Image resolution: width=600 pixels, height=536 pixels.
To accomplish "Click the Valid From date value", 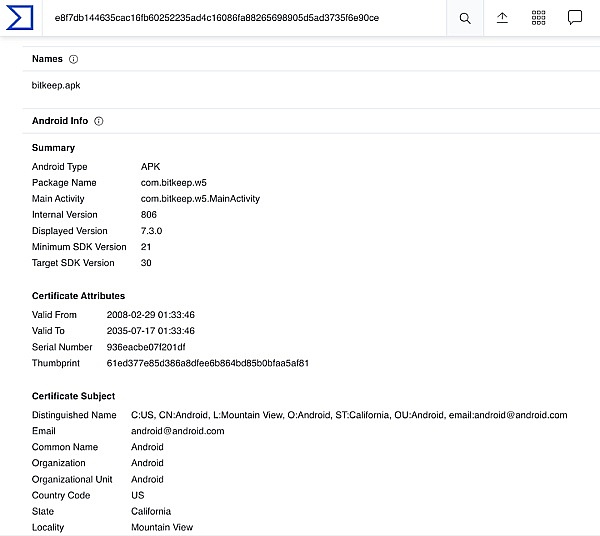I will (150, 315).
